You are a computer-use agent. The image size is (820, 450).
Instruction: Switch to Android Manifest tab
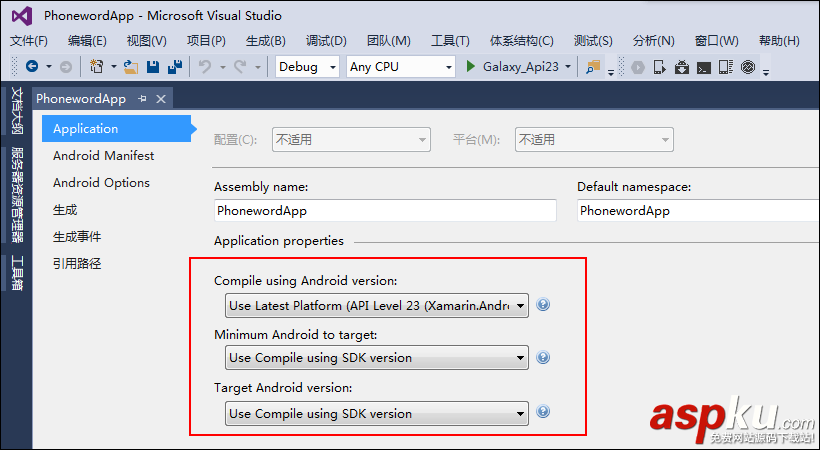pyautogui.click(x=103, y=156)
